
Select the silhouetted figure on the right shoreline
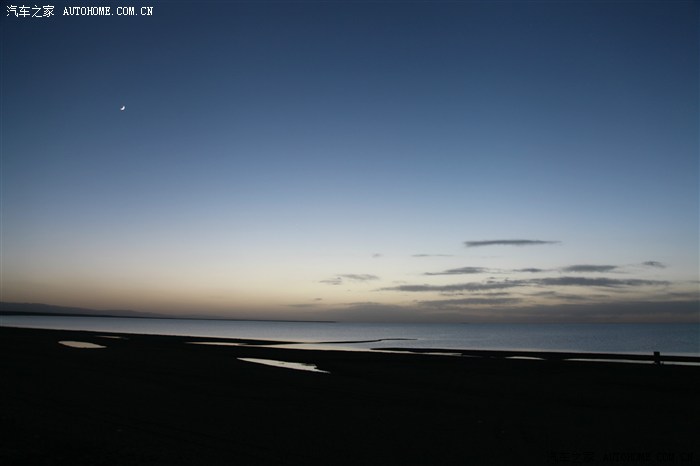point(656,356)
